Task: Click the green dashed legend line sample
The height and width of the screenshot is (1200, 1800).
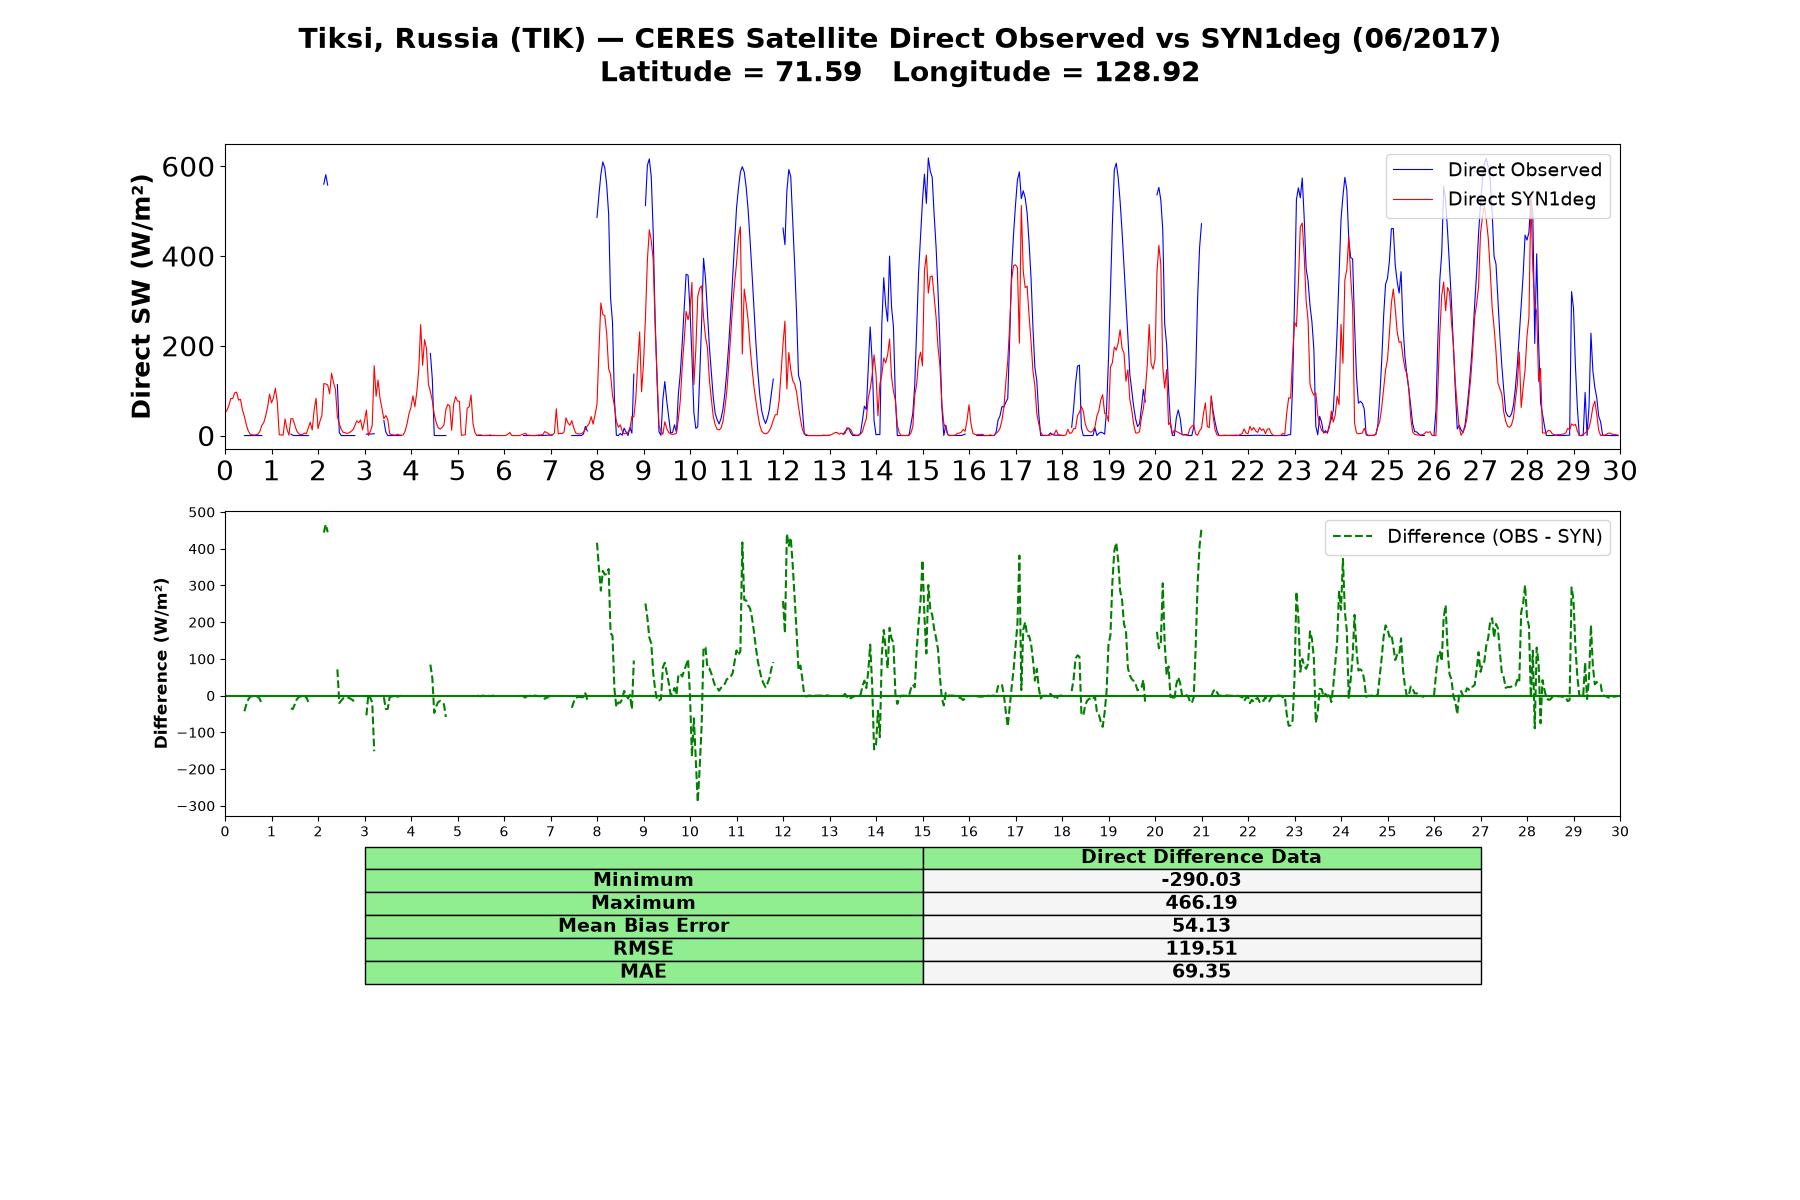Action: click(1353, 537)
